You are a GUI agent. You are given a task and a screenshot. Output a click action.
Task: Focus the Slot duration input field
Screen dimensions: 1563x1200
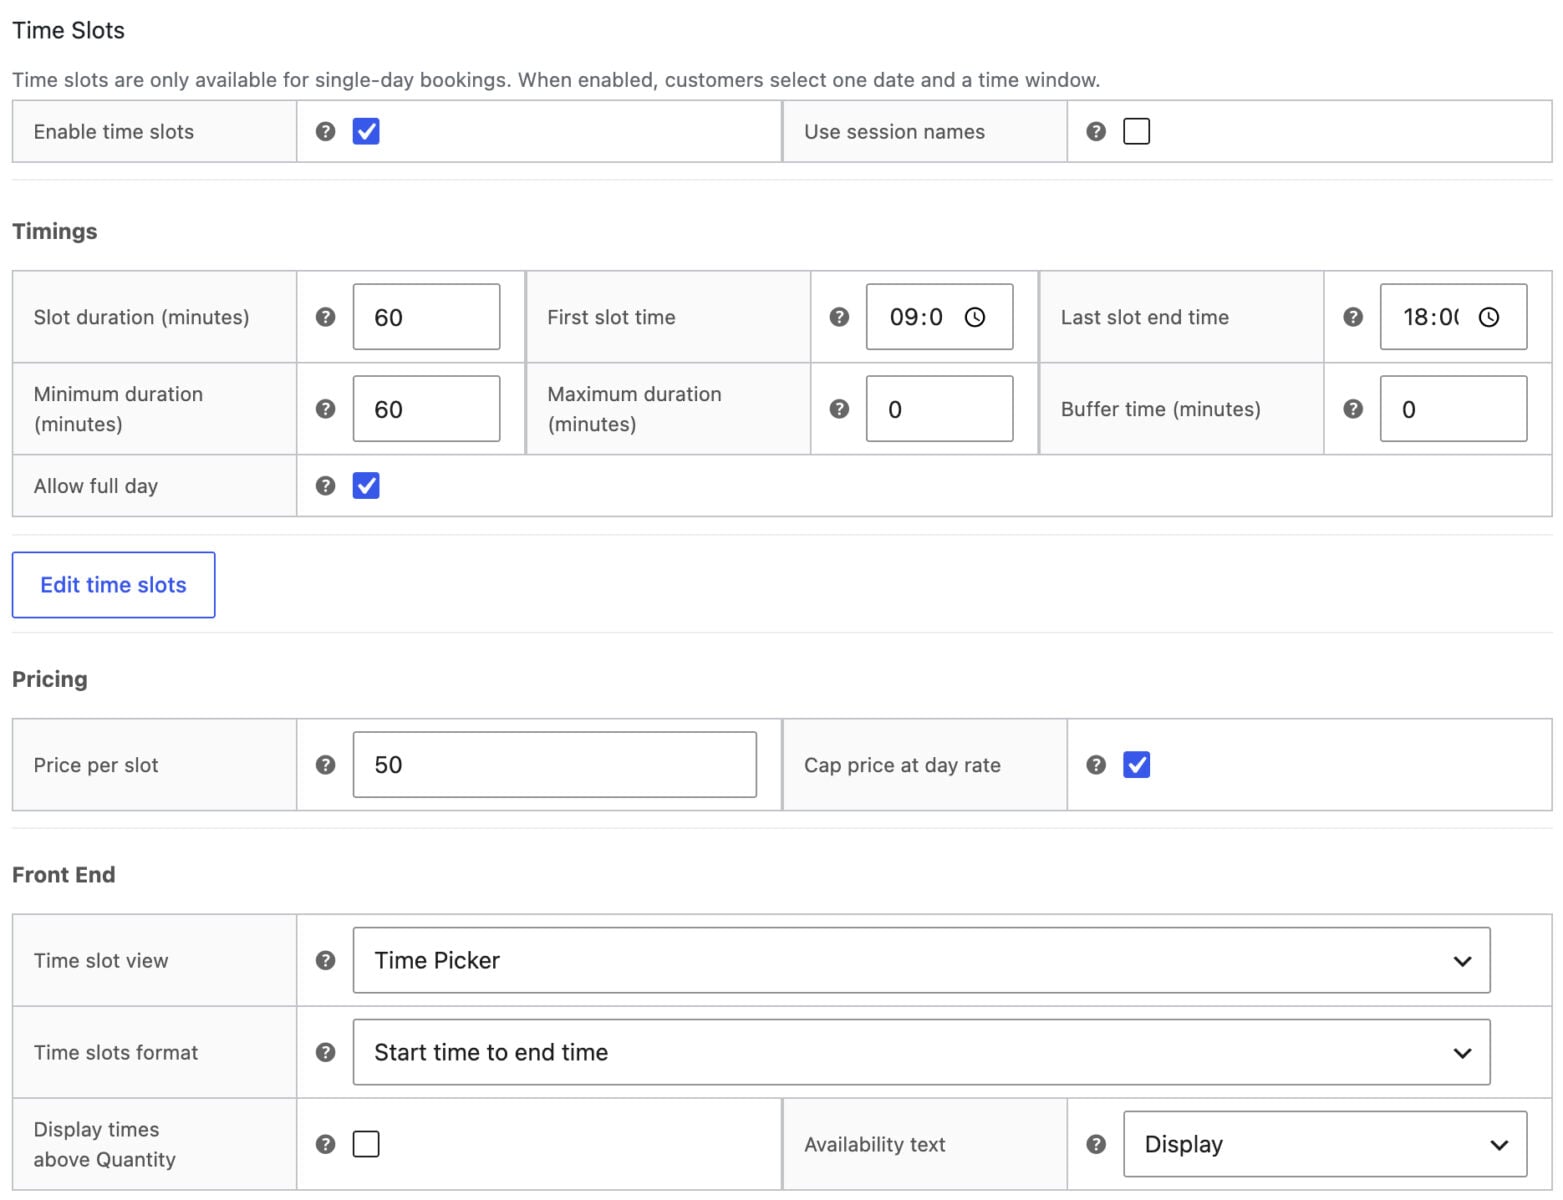point(426,317)
